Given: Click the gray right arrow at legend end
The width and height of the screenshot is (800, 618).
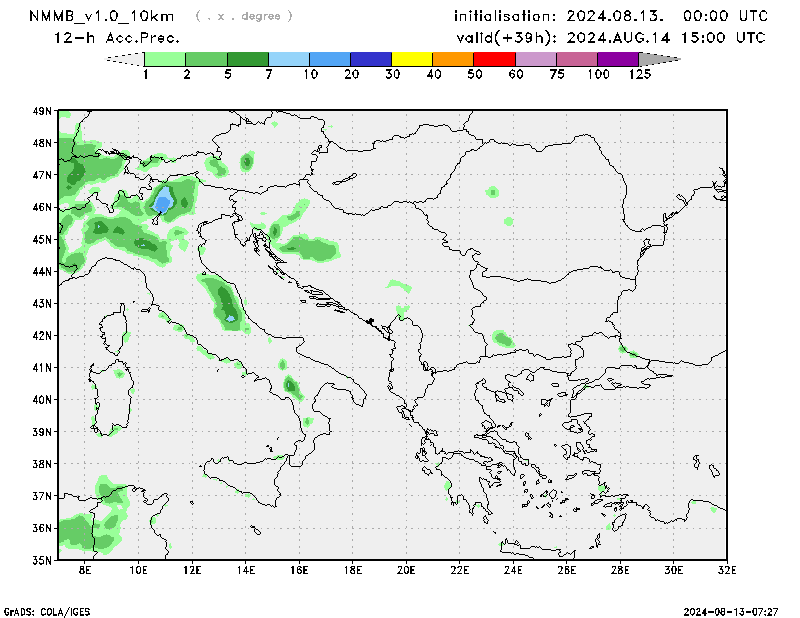Looking at the screenshot, I should coord(659,59).
